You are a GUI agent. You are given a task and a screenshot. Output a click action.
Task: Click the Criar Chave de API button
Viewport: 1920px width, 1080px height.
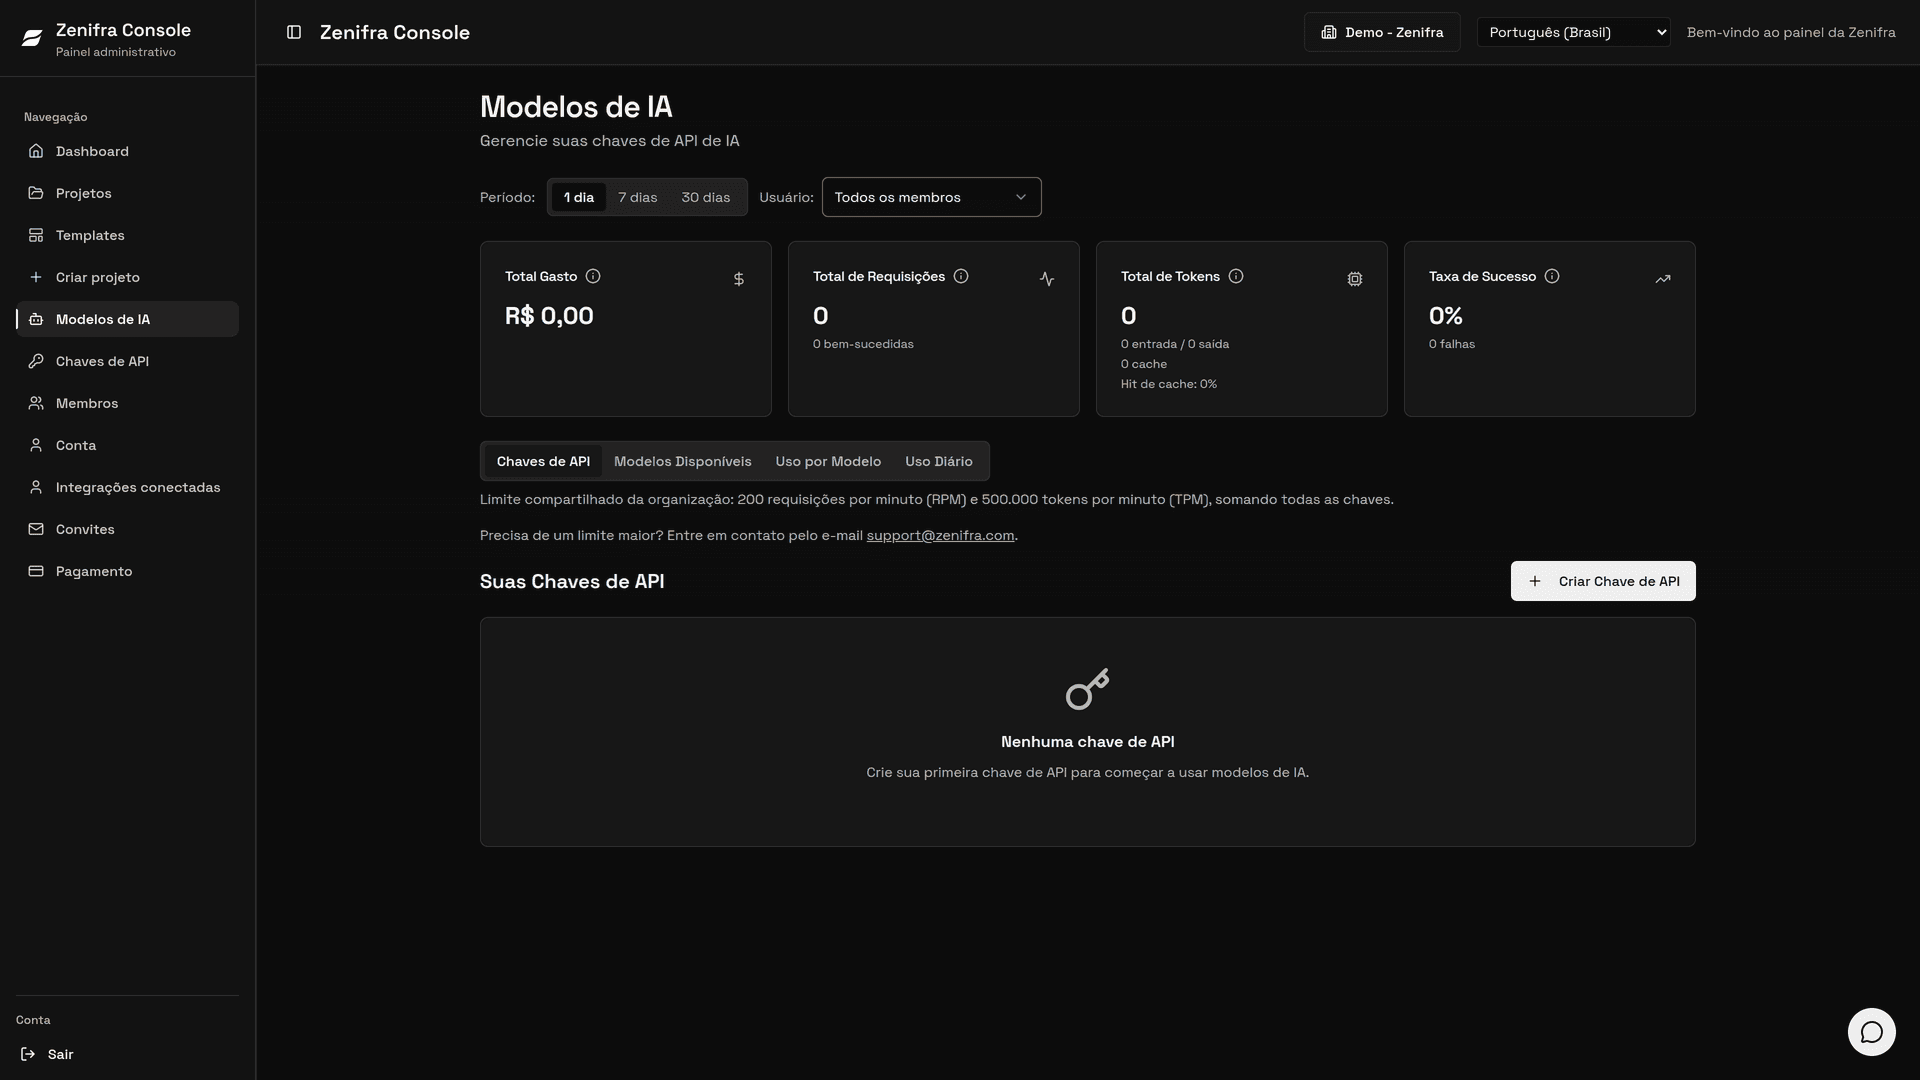pyautogui.click(x=1603, y=581)
